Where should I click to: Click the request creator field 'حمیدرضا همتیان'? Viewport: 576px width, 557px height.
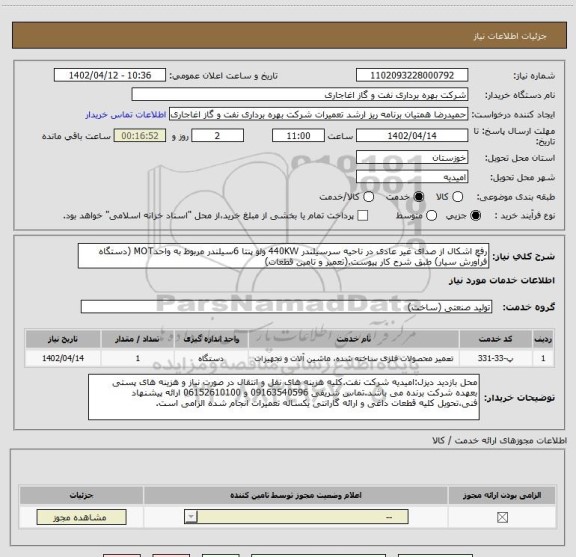pyautogui.click(x=318, y=114)
